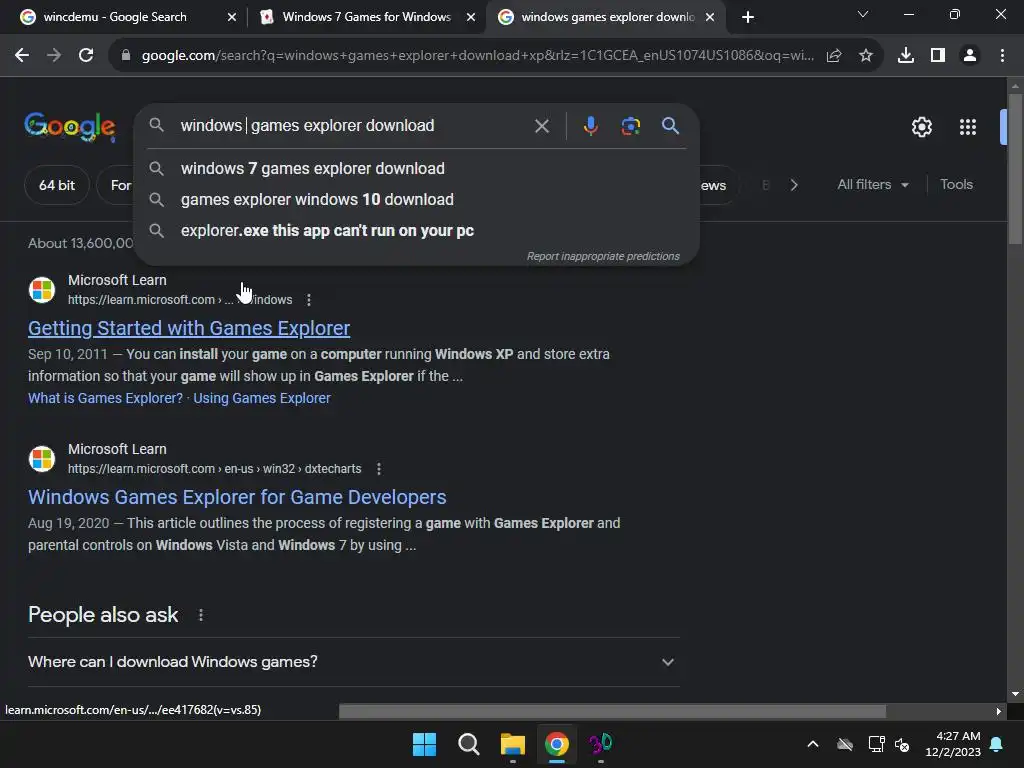Open Windows taskbar search

tap(468, 744)
